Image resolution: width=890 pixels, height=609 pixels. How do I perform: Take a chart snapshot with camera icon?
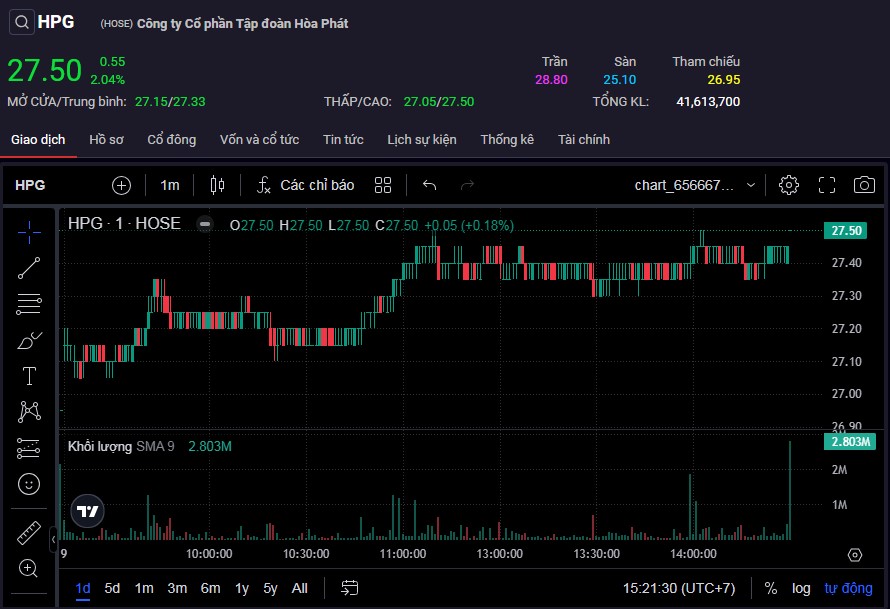tap(864, 185)
